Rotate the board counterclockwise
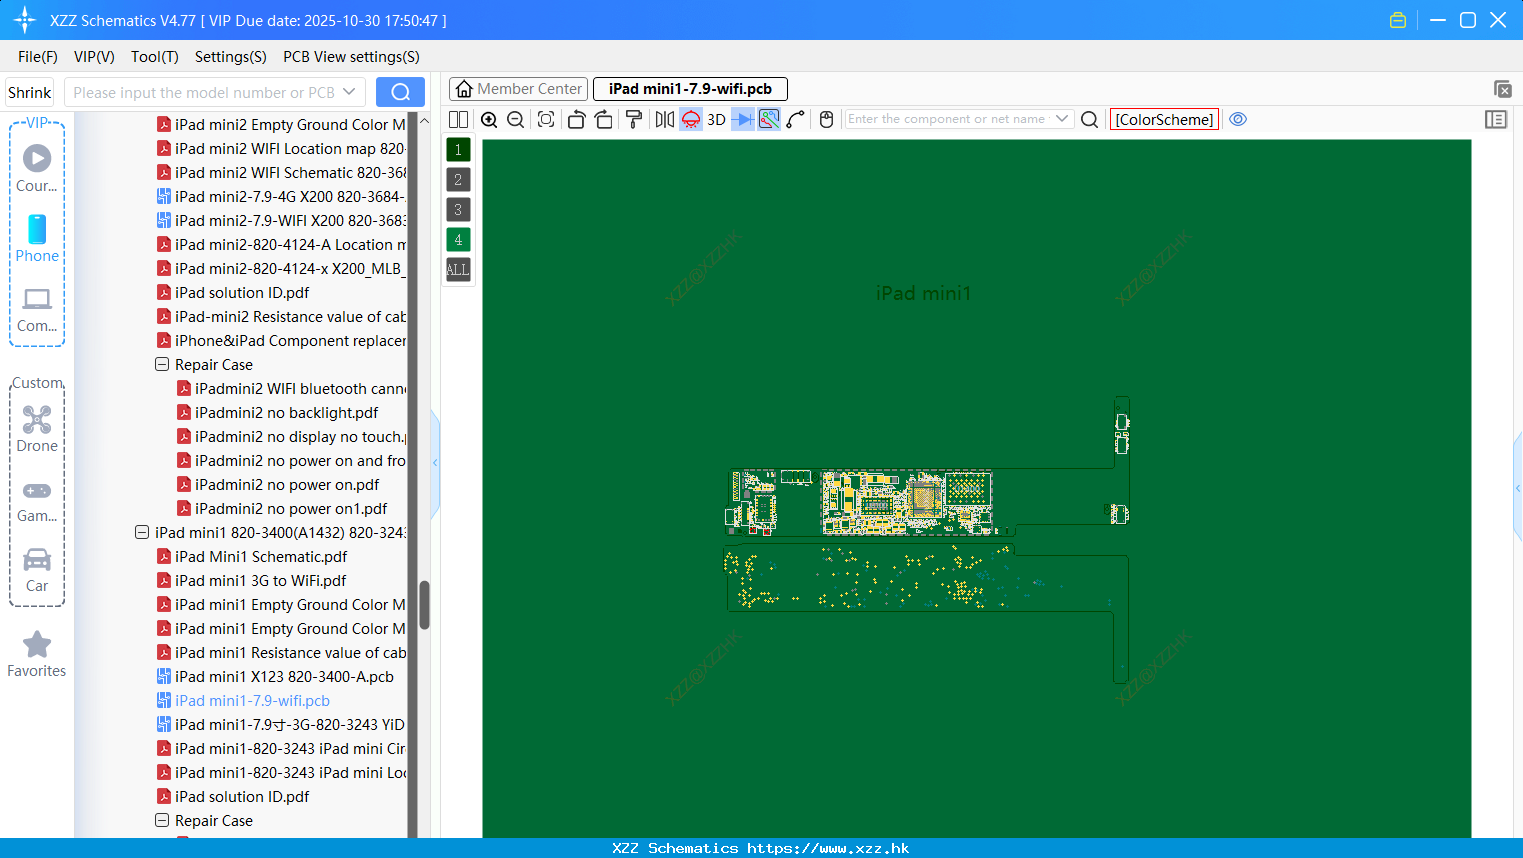Screen dimensions: 1523x858 click(x=576, y=119)
